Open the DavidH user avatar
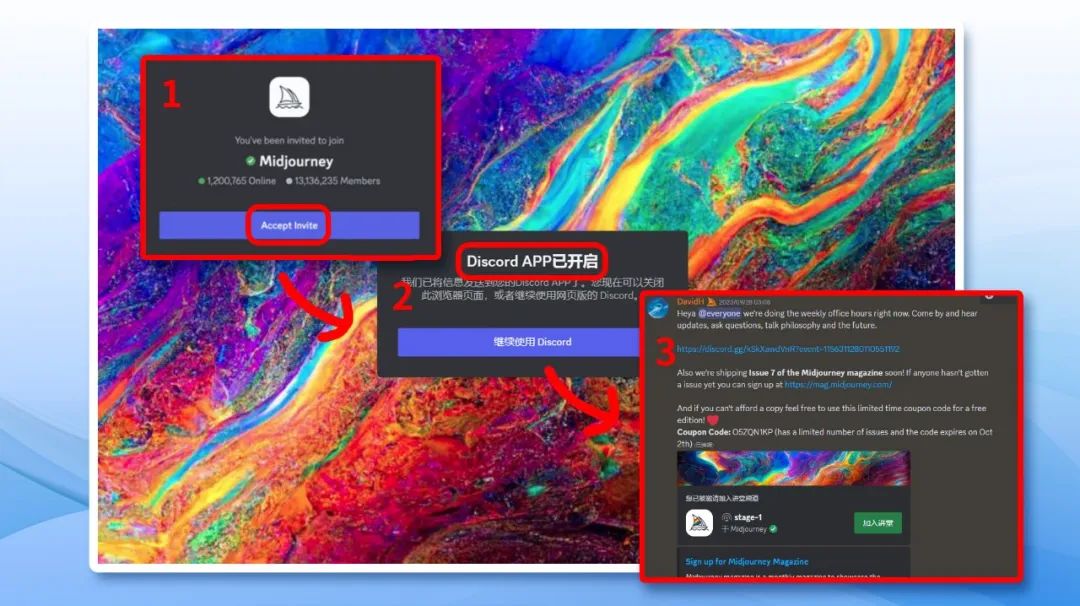 pyautogui.click(x=658, y=309)
